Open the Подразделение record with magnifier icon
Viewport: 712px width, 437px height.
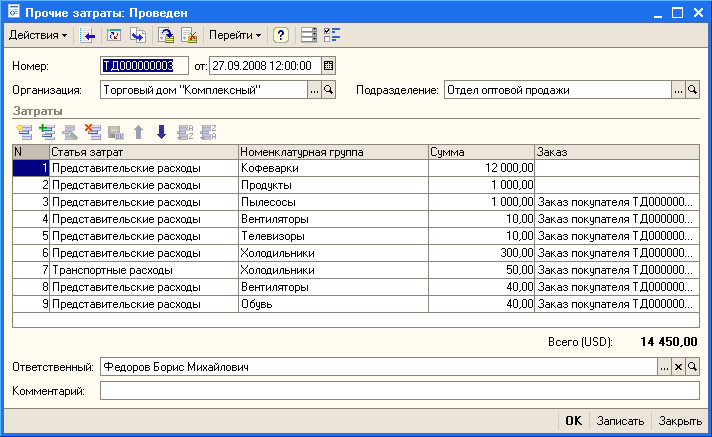pyautogui.click(x=692, y=90)
